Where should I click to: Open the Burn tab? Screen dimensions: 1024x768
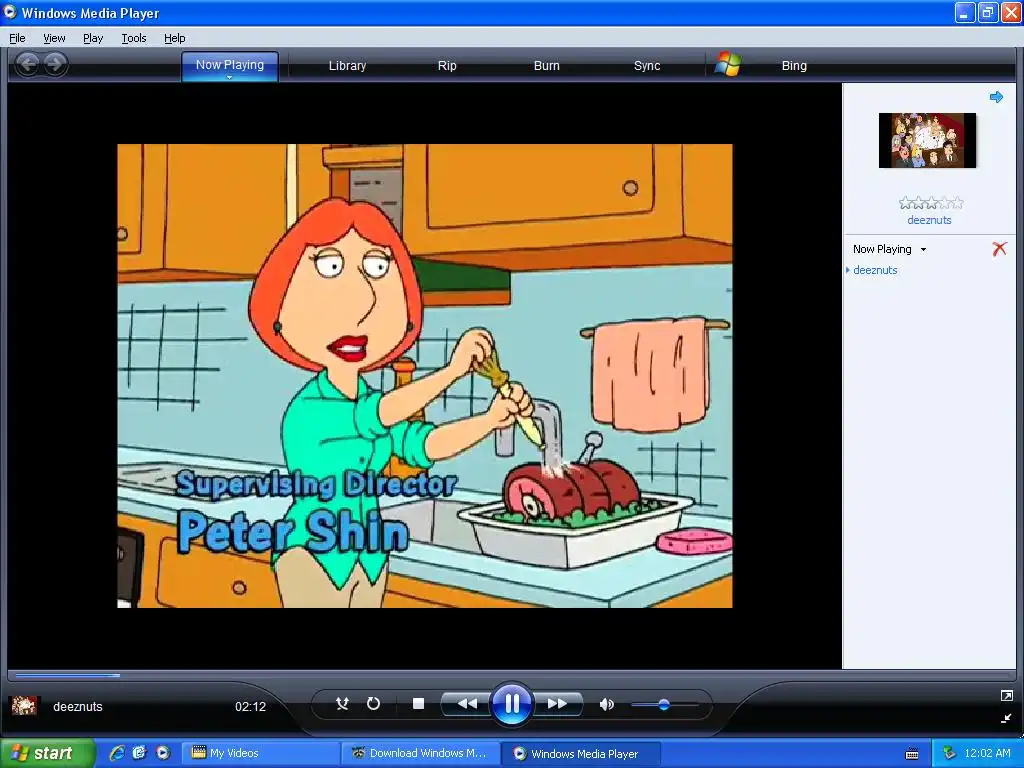[x=547, y=65]
